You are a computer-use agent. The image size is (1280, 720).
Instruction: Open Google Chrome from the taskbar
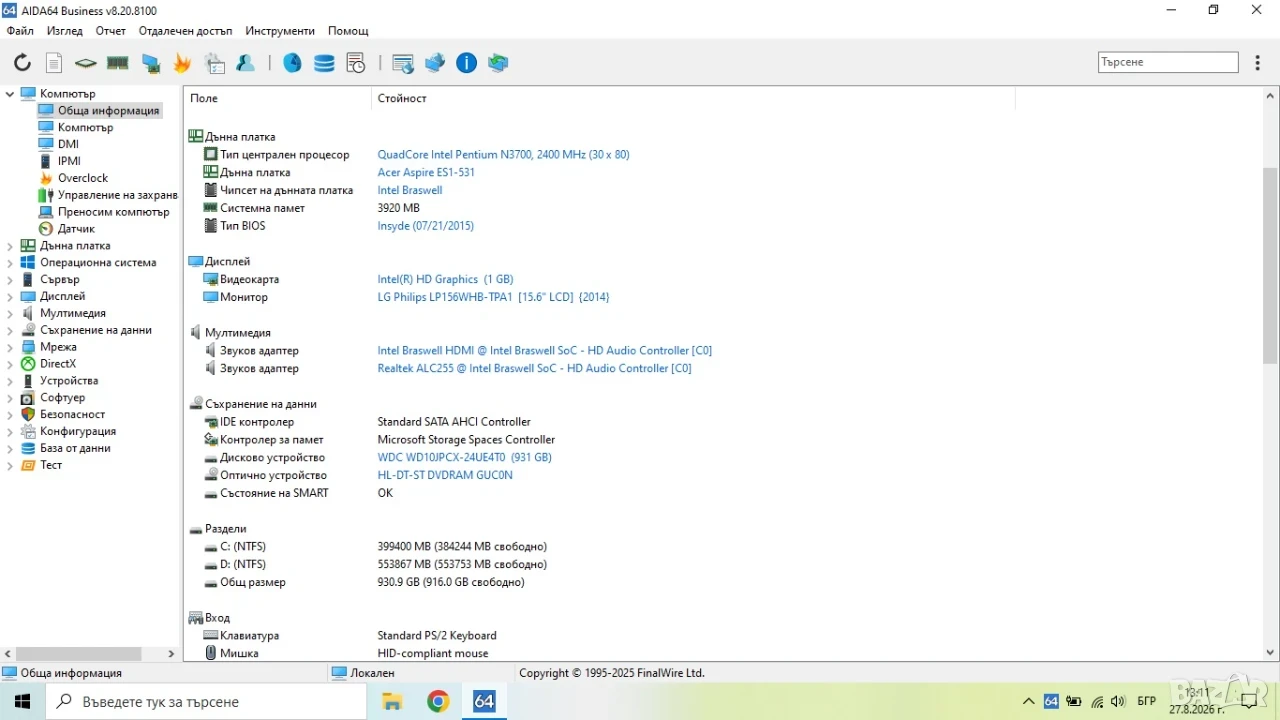coord(438,701)
